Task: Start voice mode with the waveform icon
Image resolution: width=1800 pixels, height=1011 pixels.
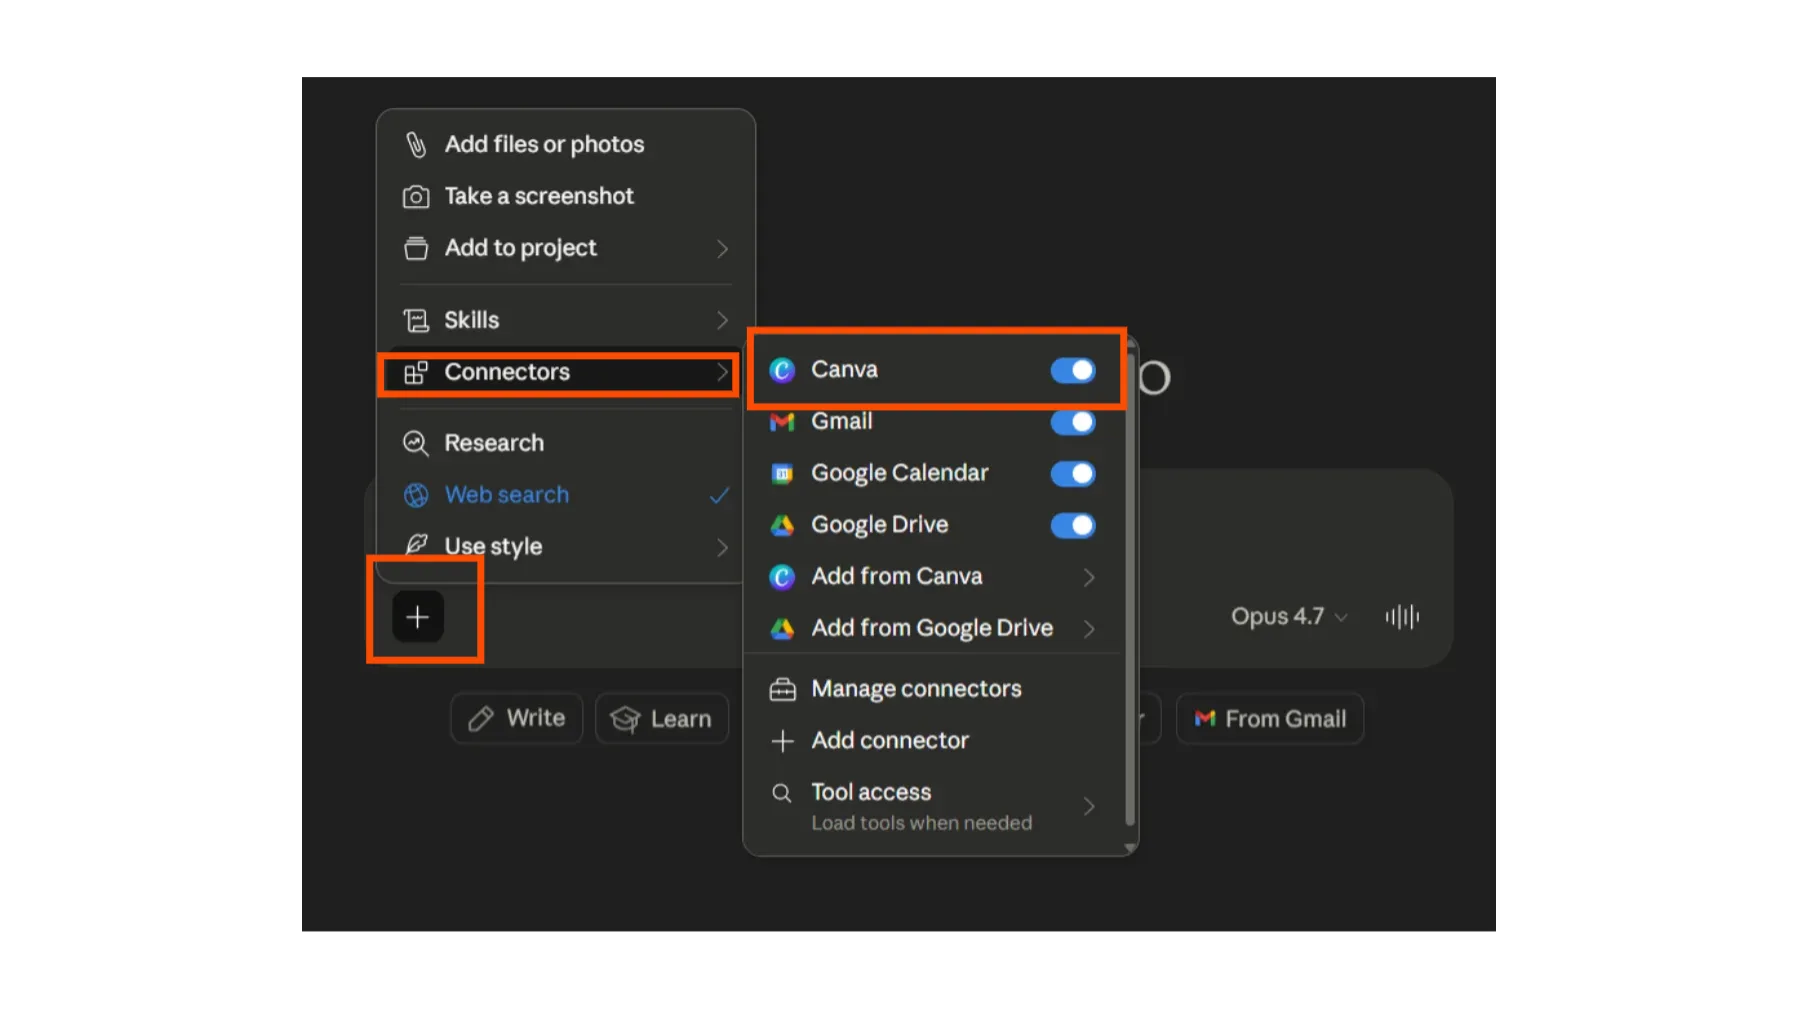Action: click(x=1402, y=617)
